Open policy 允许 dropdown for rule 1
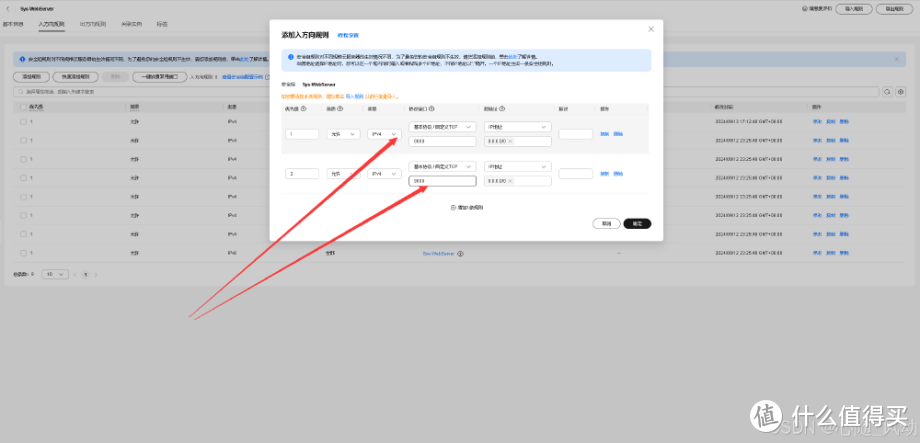 343,134
